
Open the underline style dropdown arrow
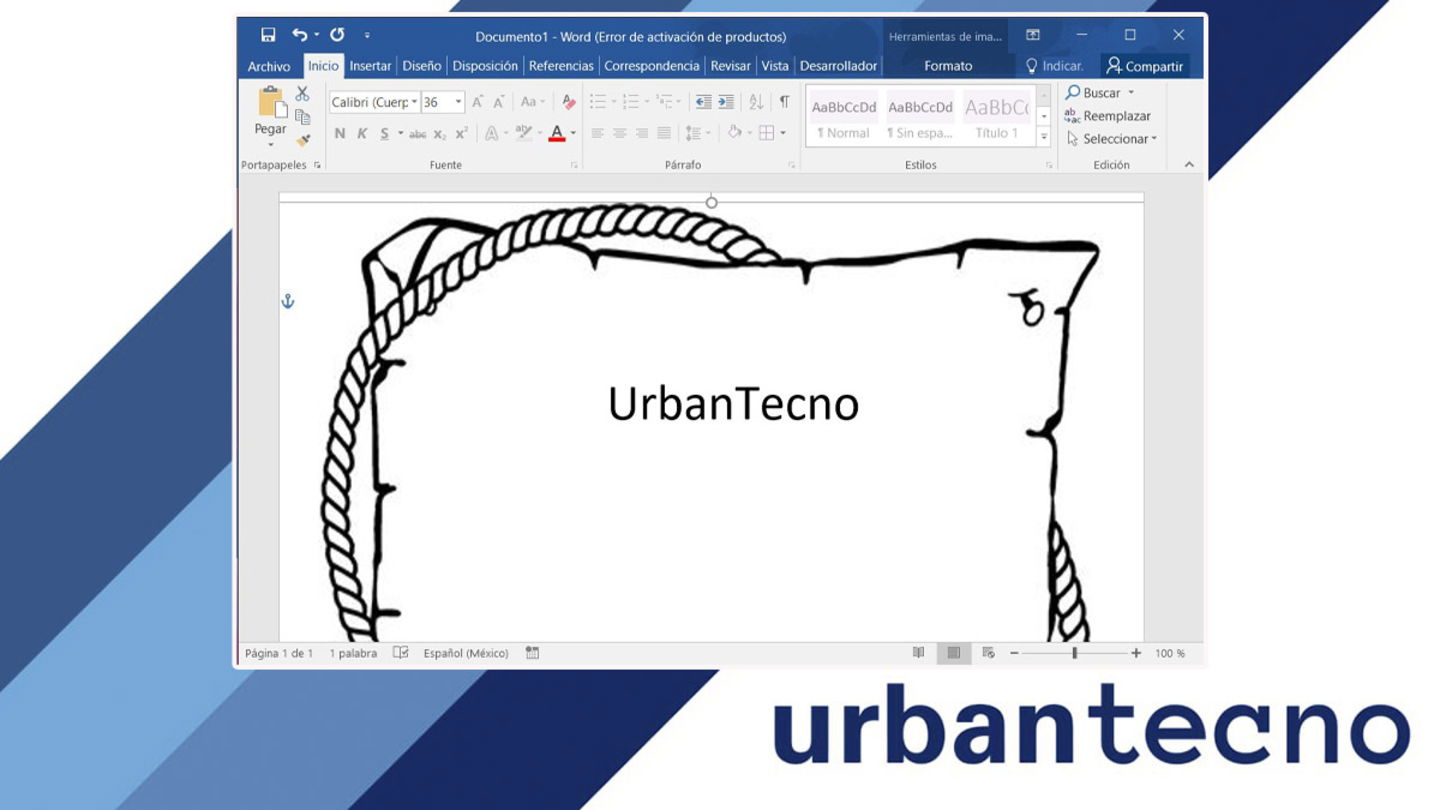pyautogui.click(x=400, y=133)
